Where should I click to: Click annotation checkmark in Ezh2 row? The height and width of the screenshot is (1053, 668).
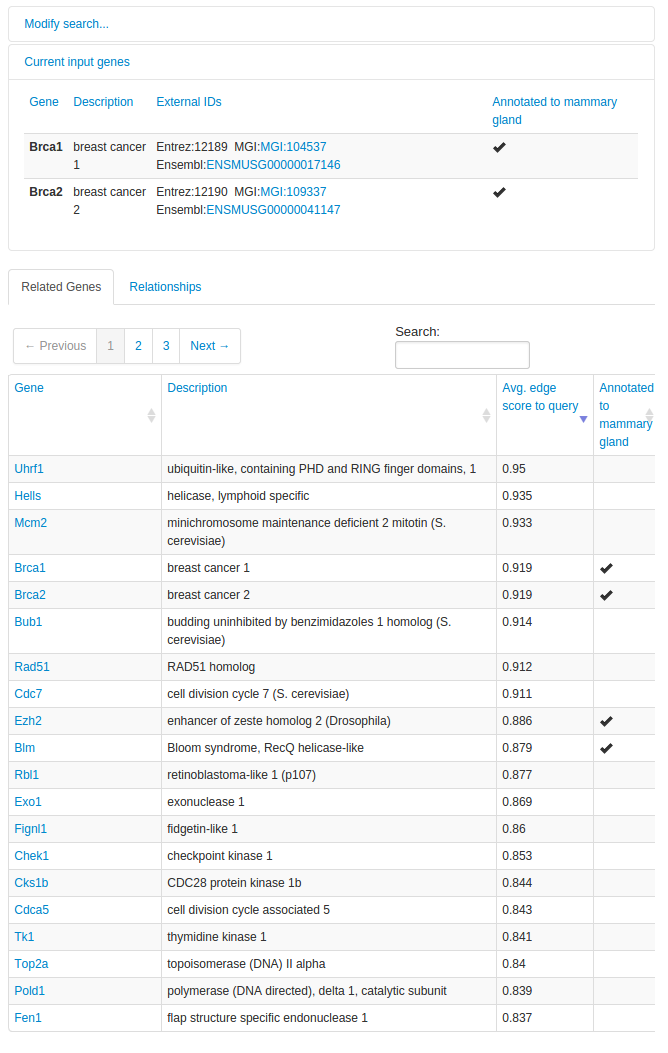click(x=606, y=721)
